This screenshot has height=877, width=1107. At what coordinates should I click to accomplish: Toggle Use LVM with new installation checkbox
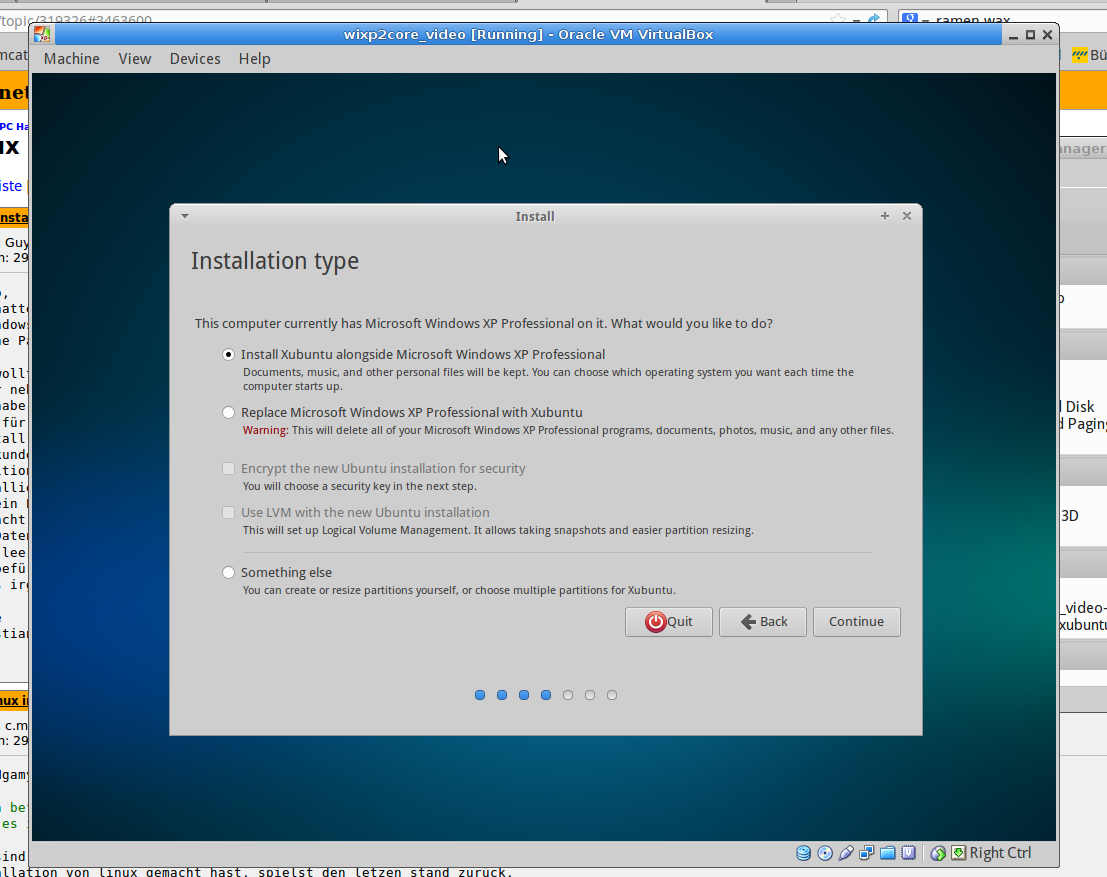[228, 512]
